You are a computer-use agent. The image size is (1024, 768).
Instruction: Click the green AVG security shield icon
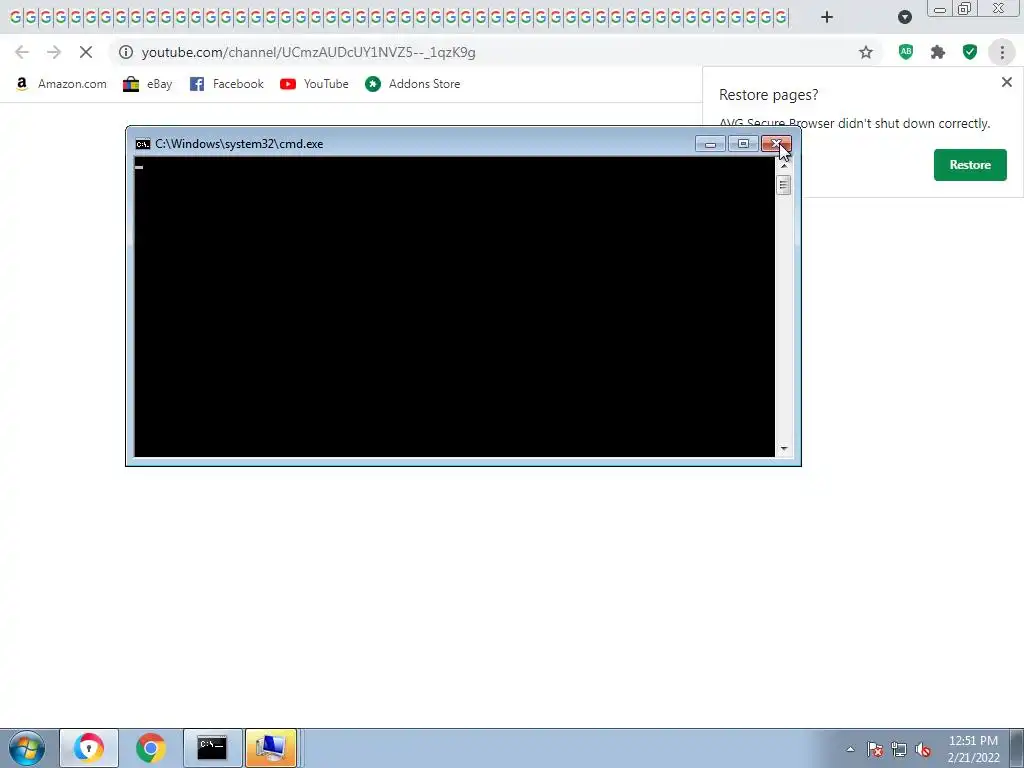[x=970, y=52]
